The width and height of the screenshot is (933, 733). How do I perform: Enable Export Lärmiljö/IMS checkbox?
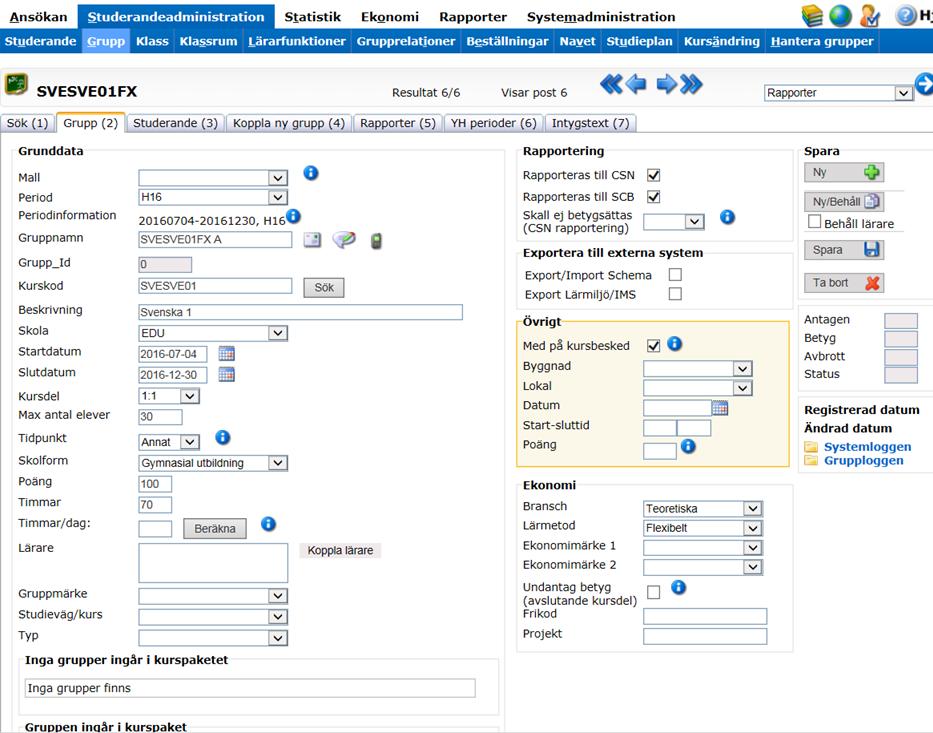pos(675,294)
